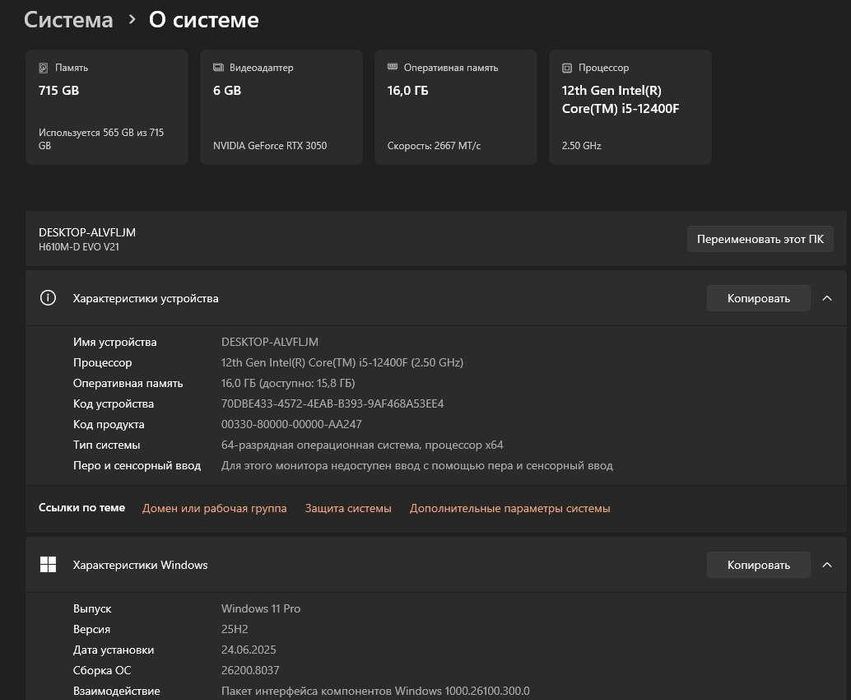
Task: Copy device specifications with Копировать button
Action: click(x=758, y=298)
